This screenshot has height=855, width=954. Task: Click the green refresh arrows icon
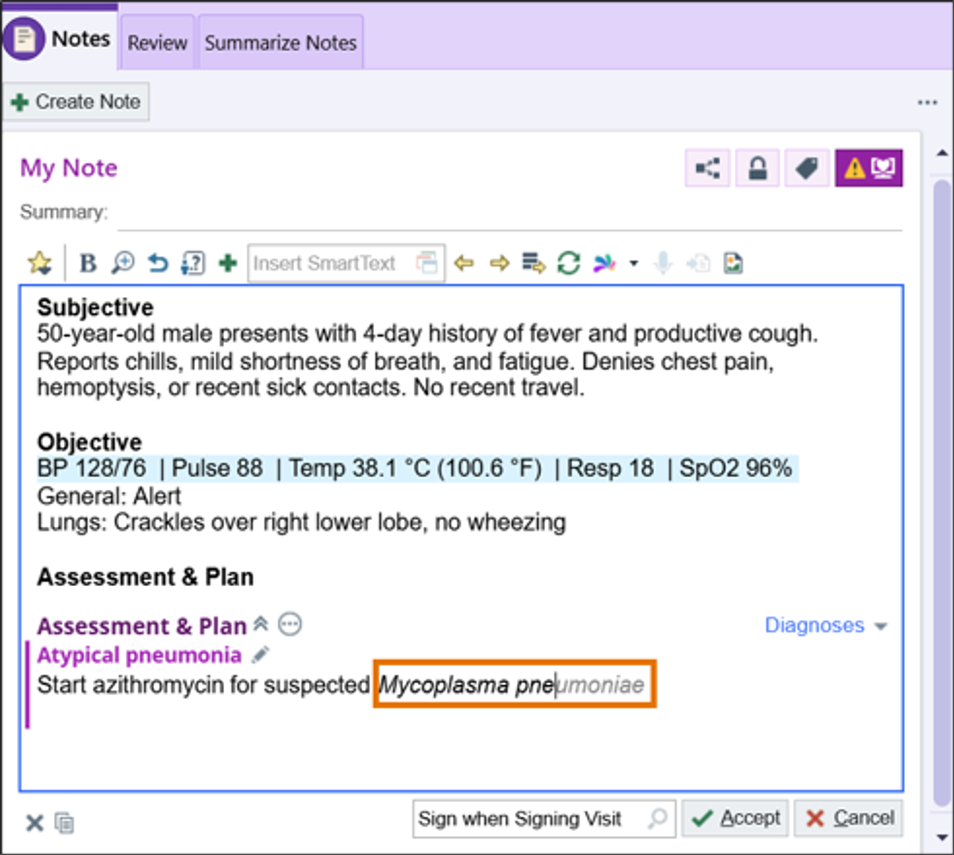point(568,263)
